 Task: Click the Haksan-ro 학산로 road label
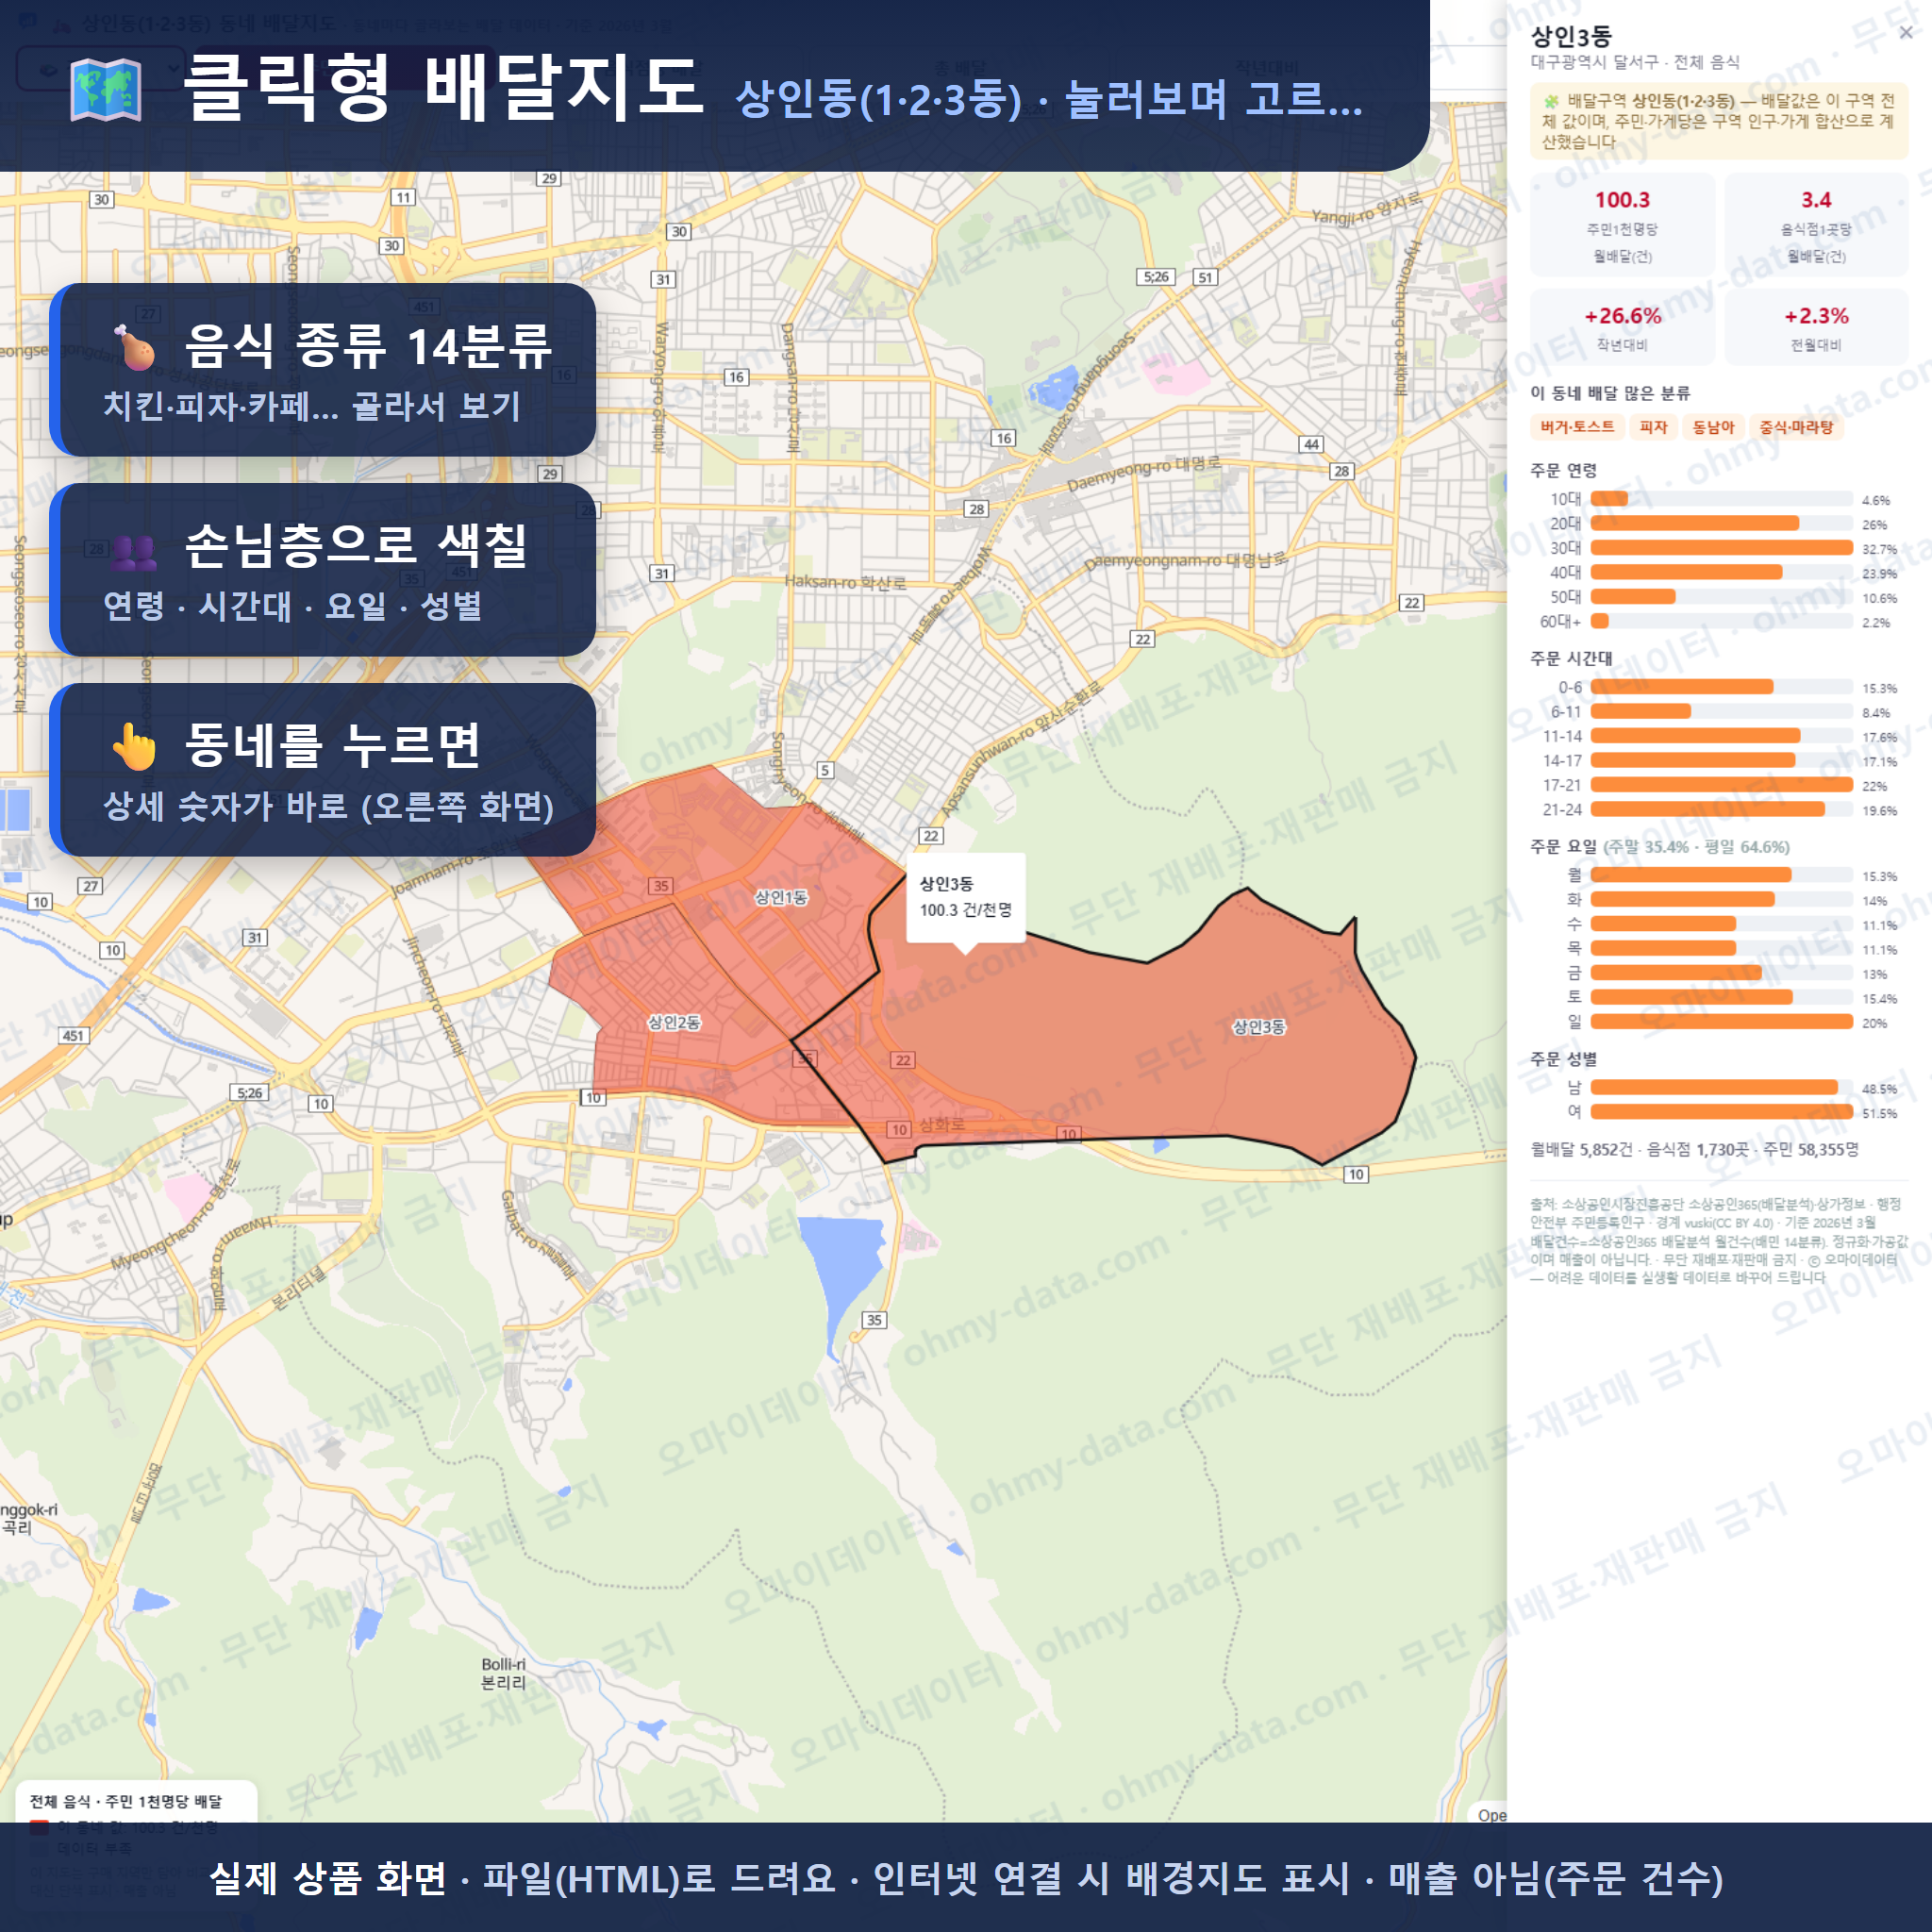(845, 582)
